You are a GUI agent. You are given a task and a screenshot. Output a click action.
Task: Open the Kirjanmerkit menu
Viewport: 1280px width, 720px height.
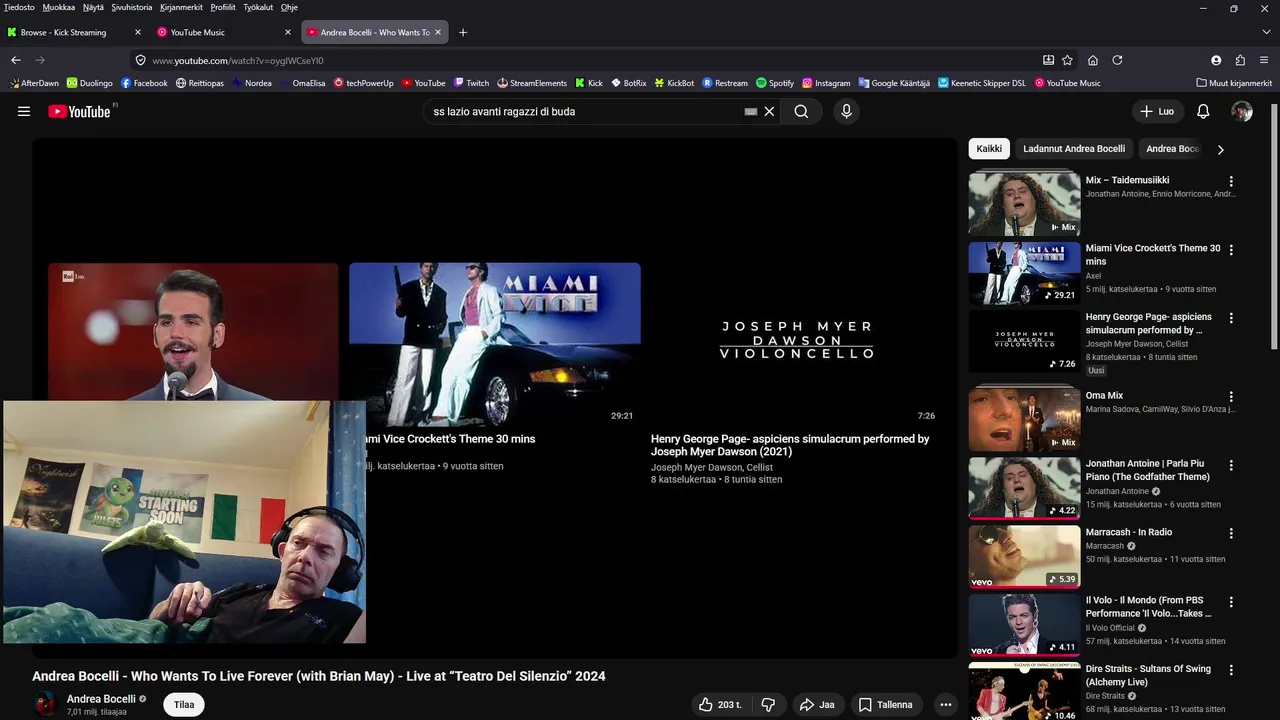(x=181, y=7)
